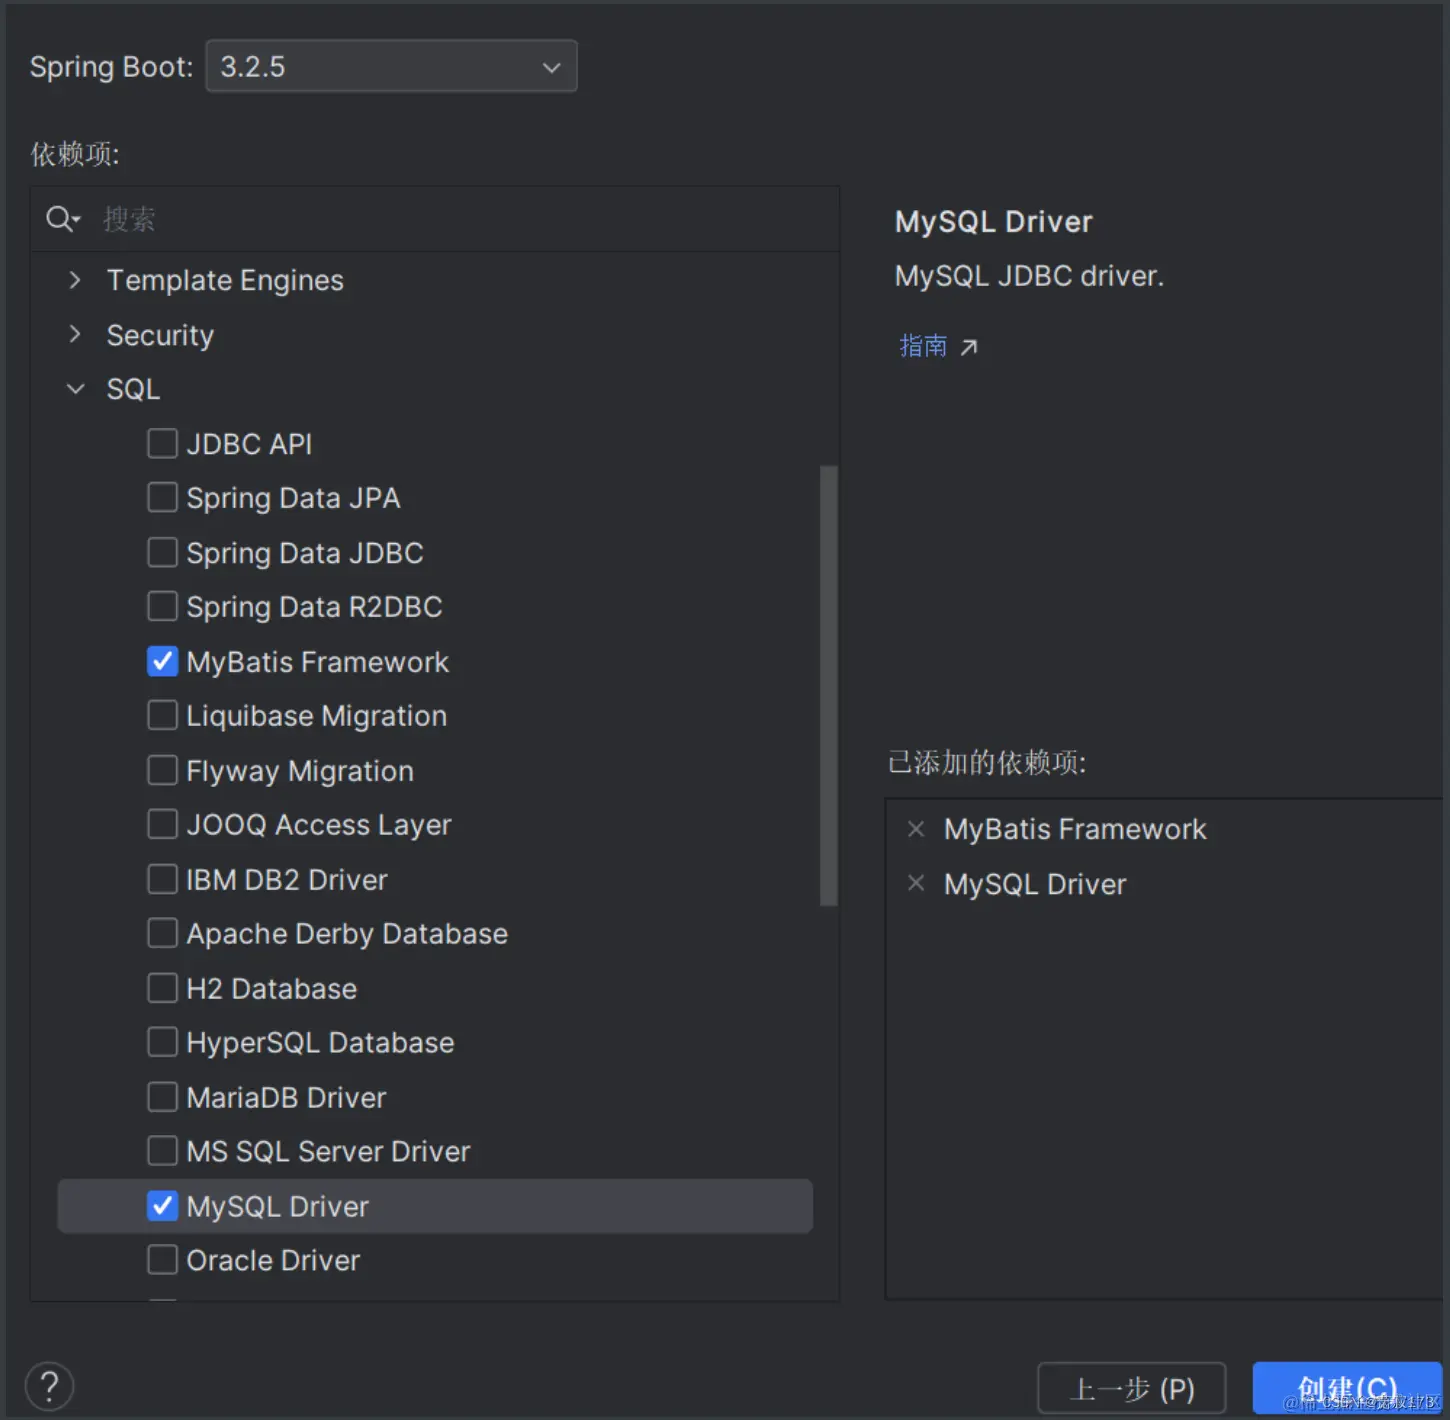Collapse the SQL category
The image size is (1450, 1420).
(75, 389)
